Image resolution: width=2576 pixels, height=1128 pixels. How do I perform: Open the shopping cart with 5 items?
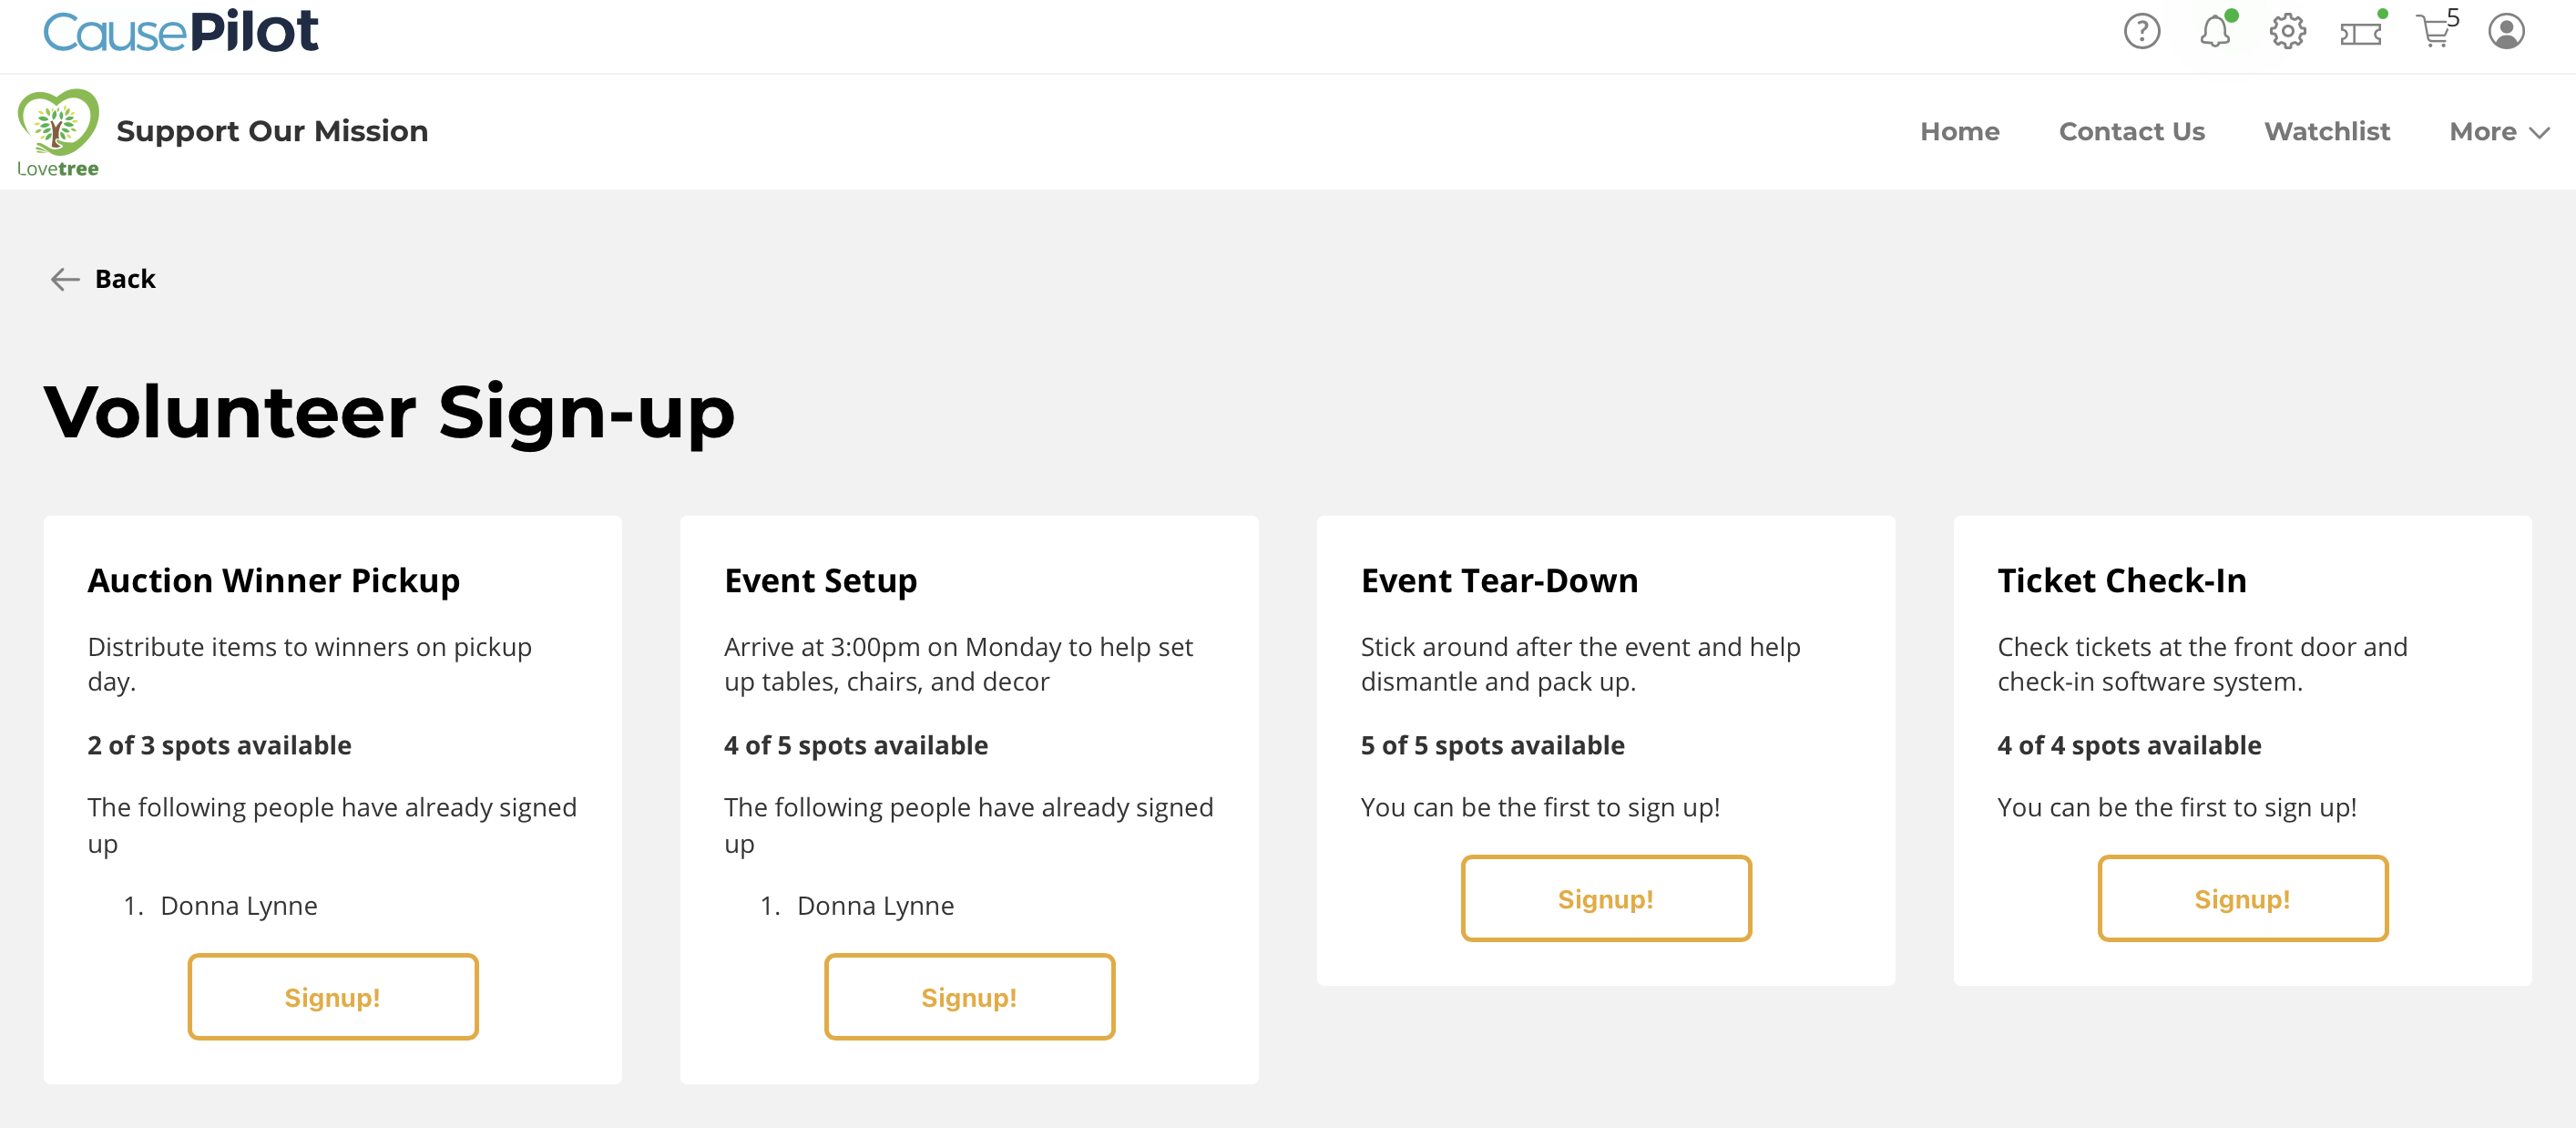(2434, 32)
